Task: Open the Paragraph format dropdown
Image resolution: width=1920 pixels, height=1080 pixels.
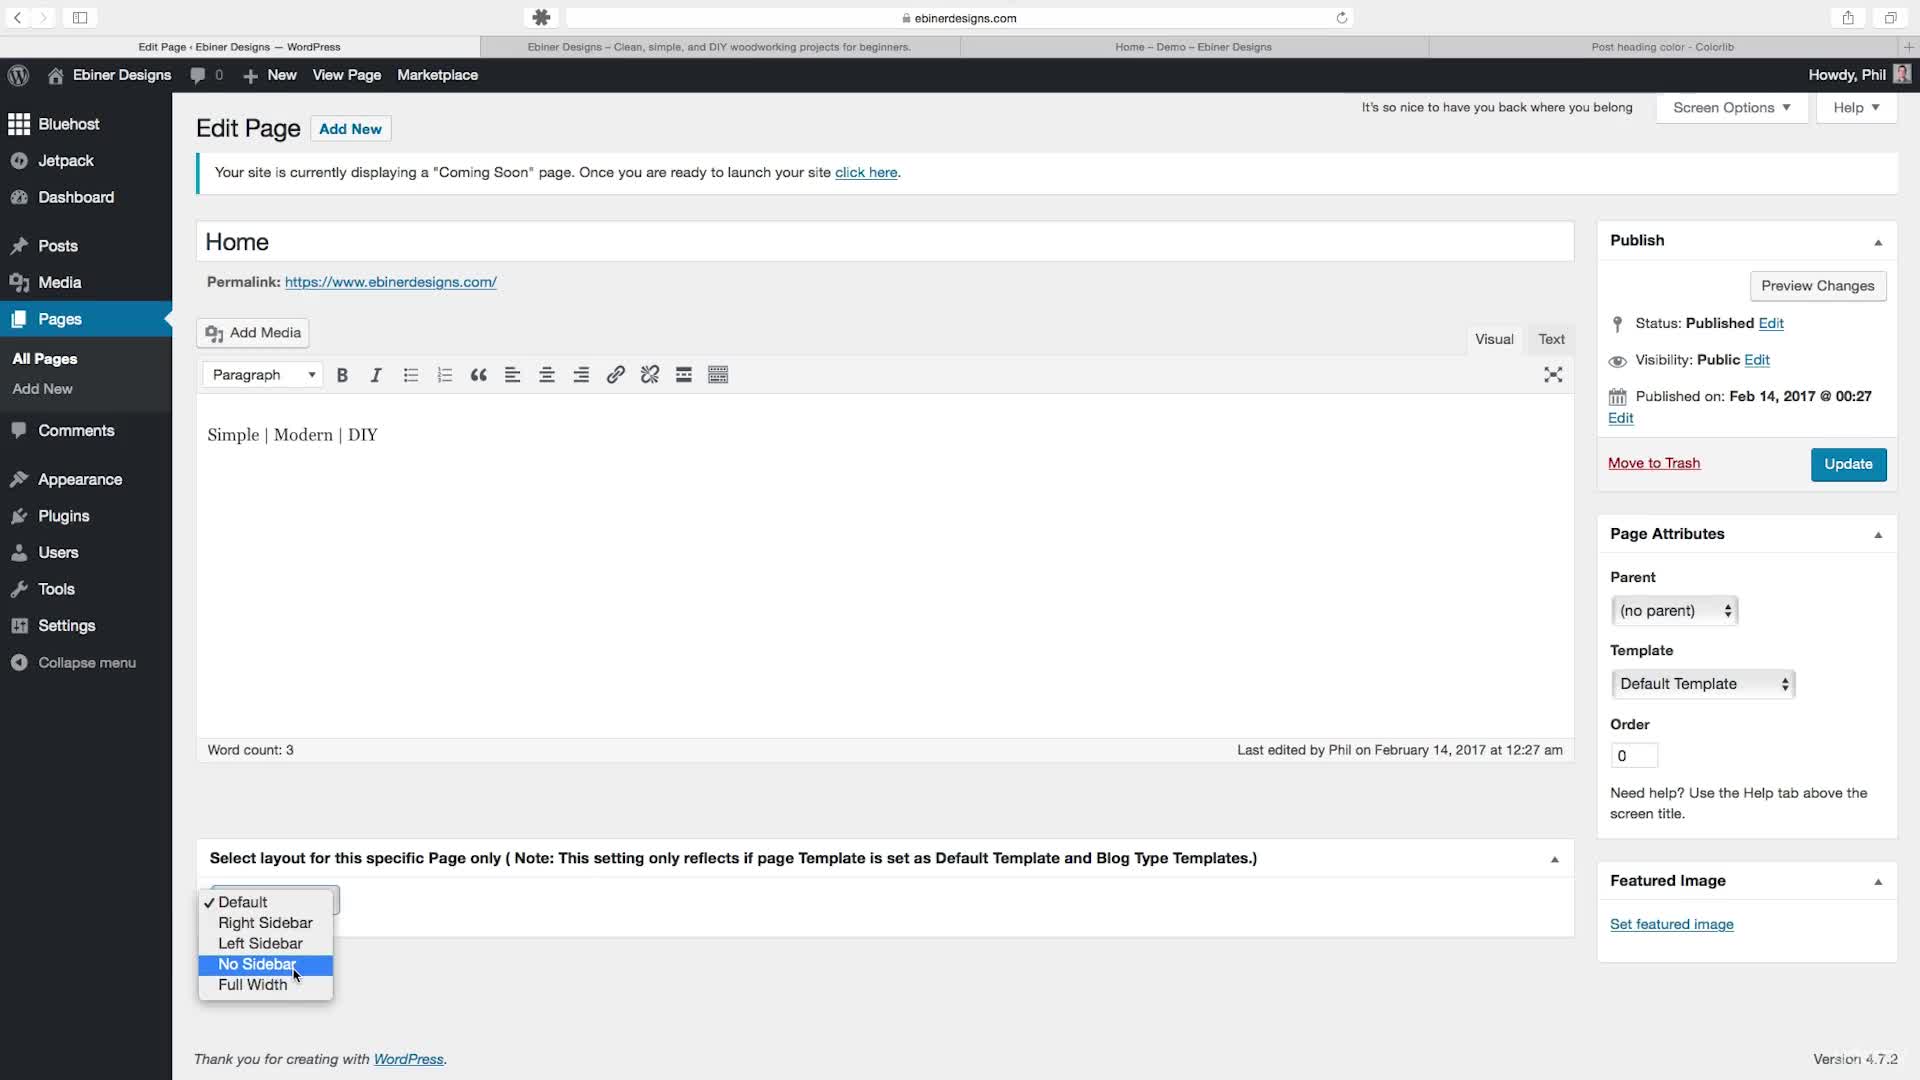Action: 262,375
